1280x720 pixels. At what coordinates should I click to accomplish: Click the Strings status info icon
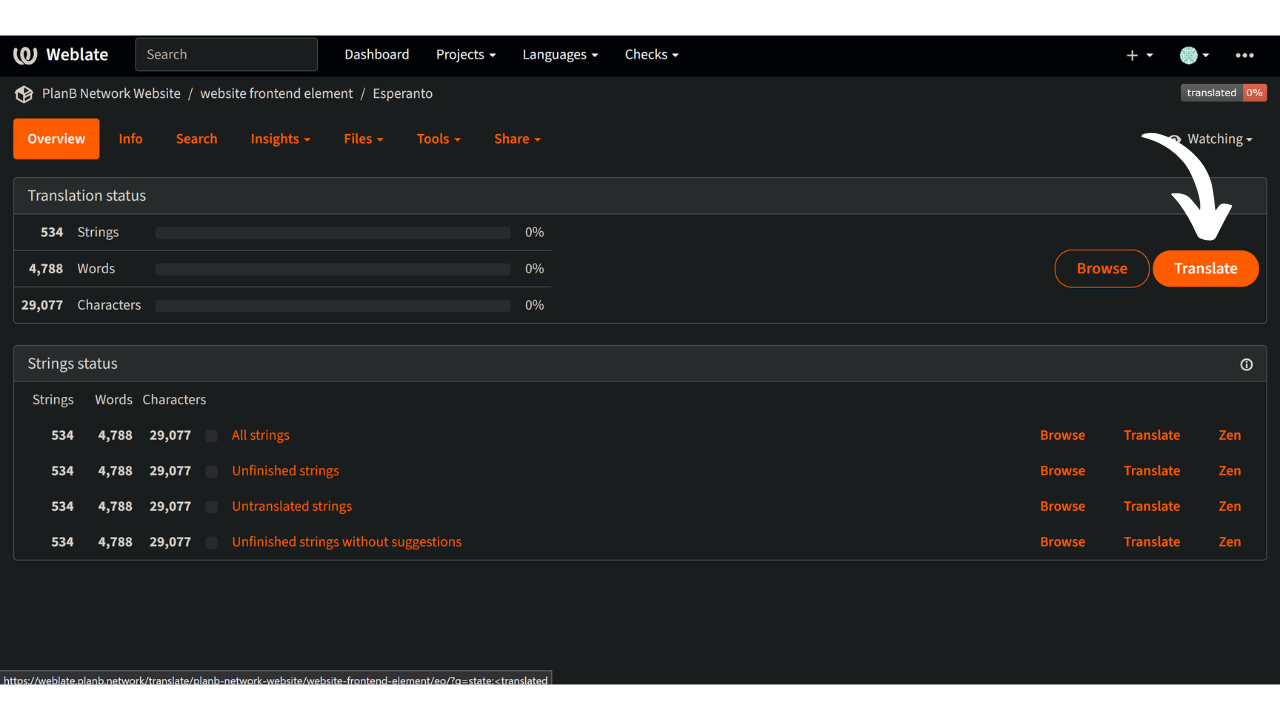click(1246, 365)
